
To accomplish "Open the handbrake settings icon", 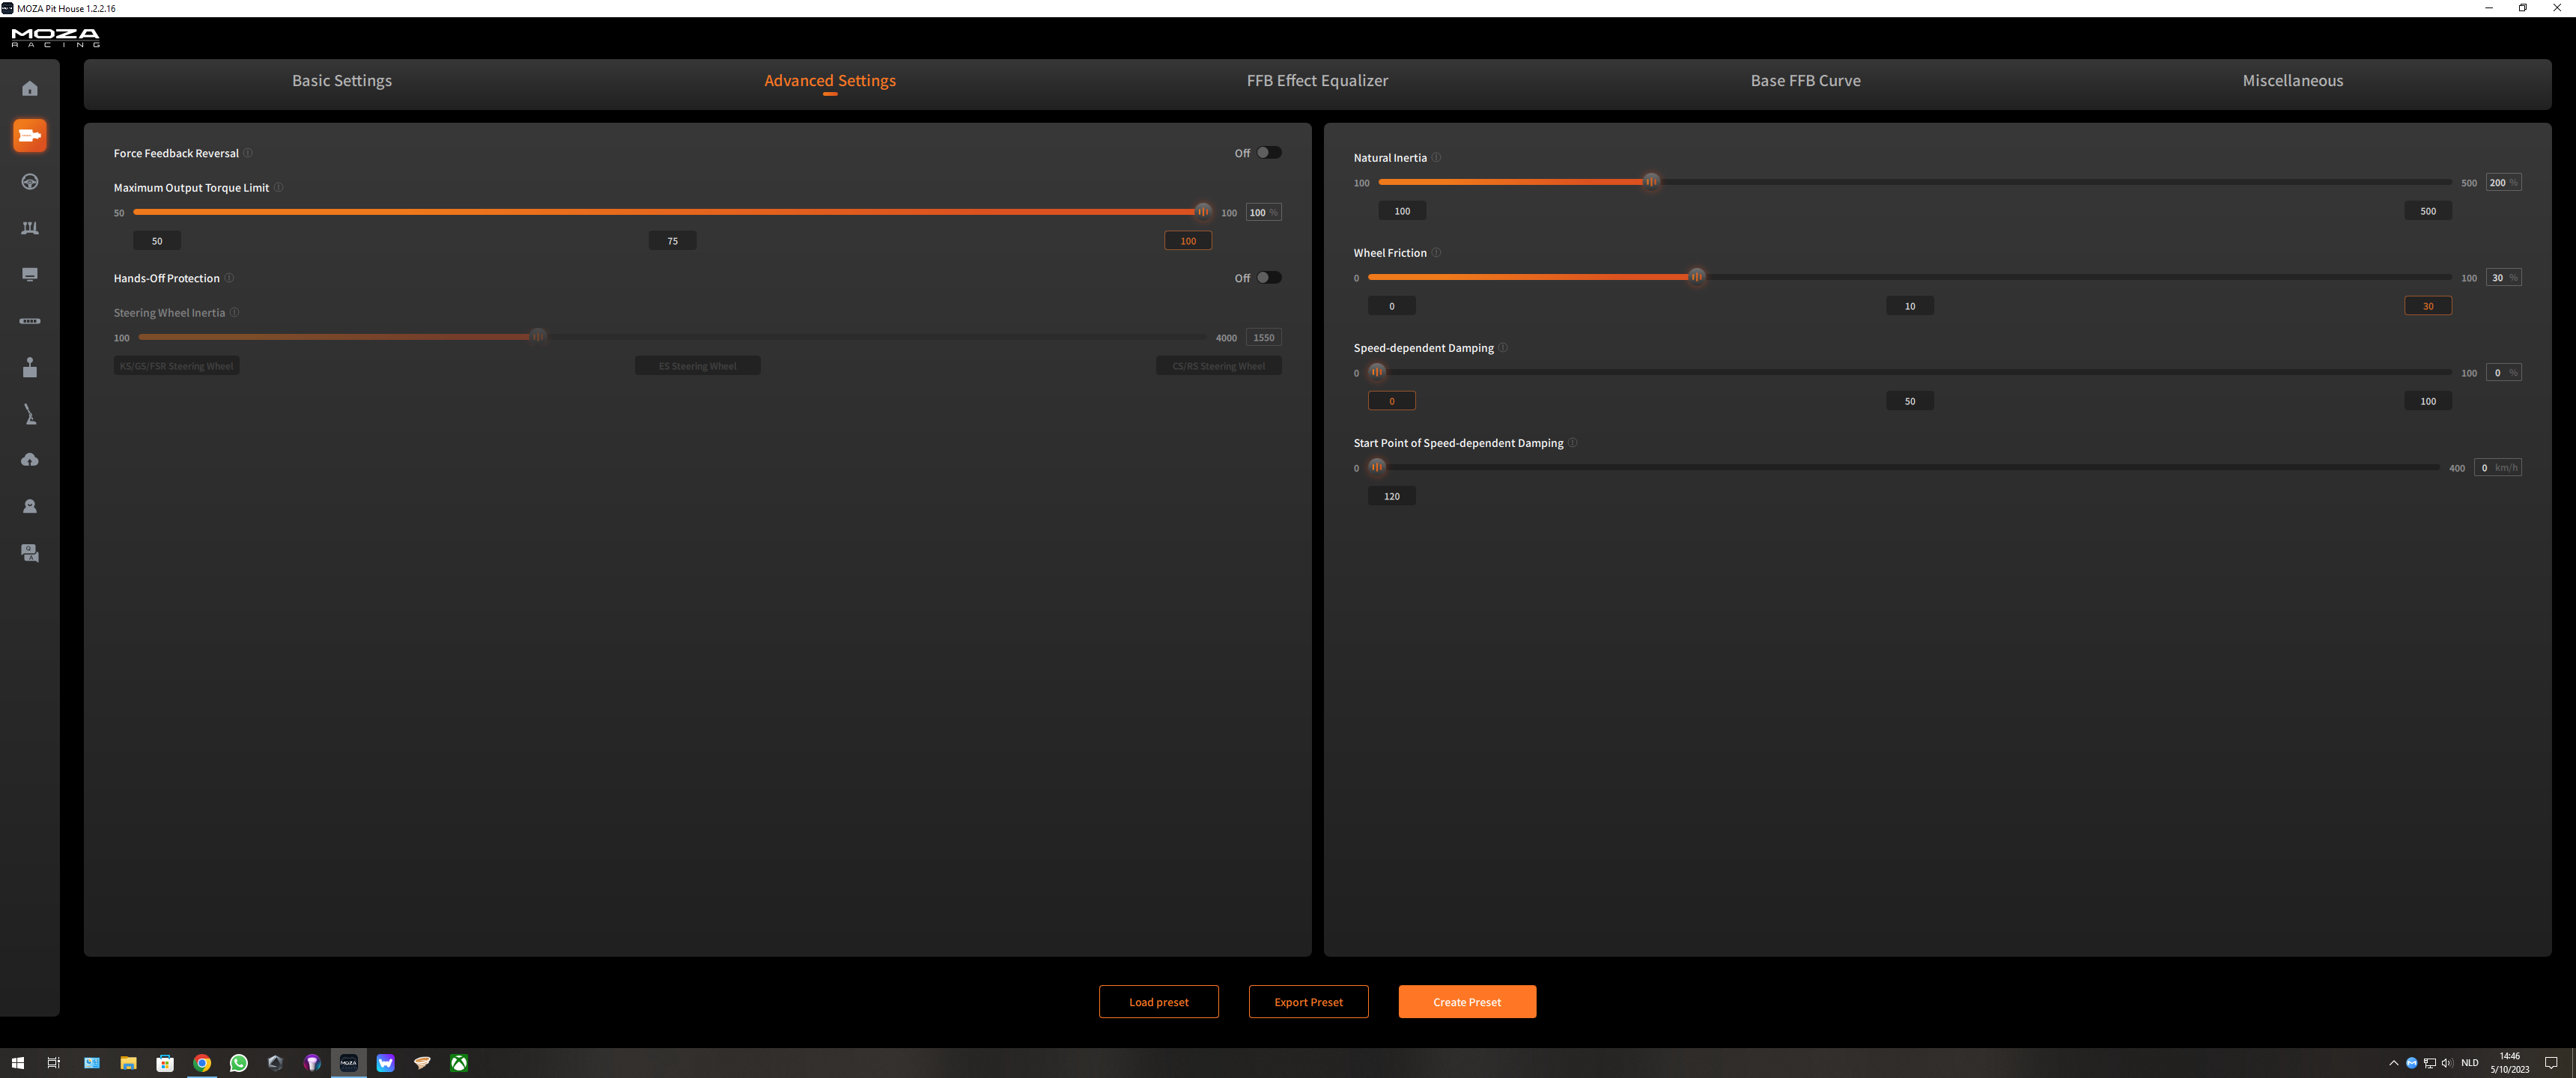I will [30, 414].
